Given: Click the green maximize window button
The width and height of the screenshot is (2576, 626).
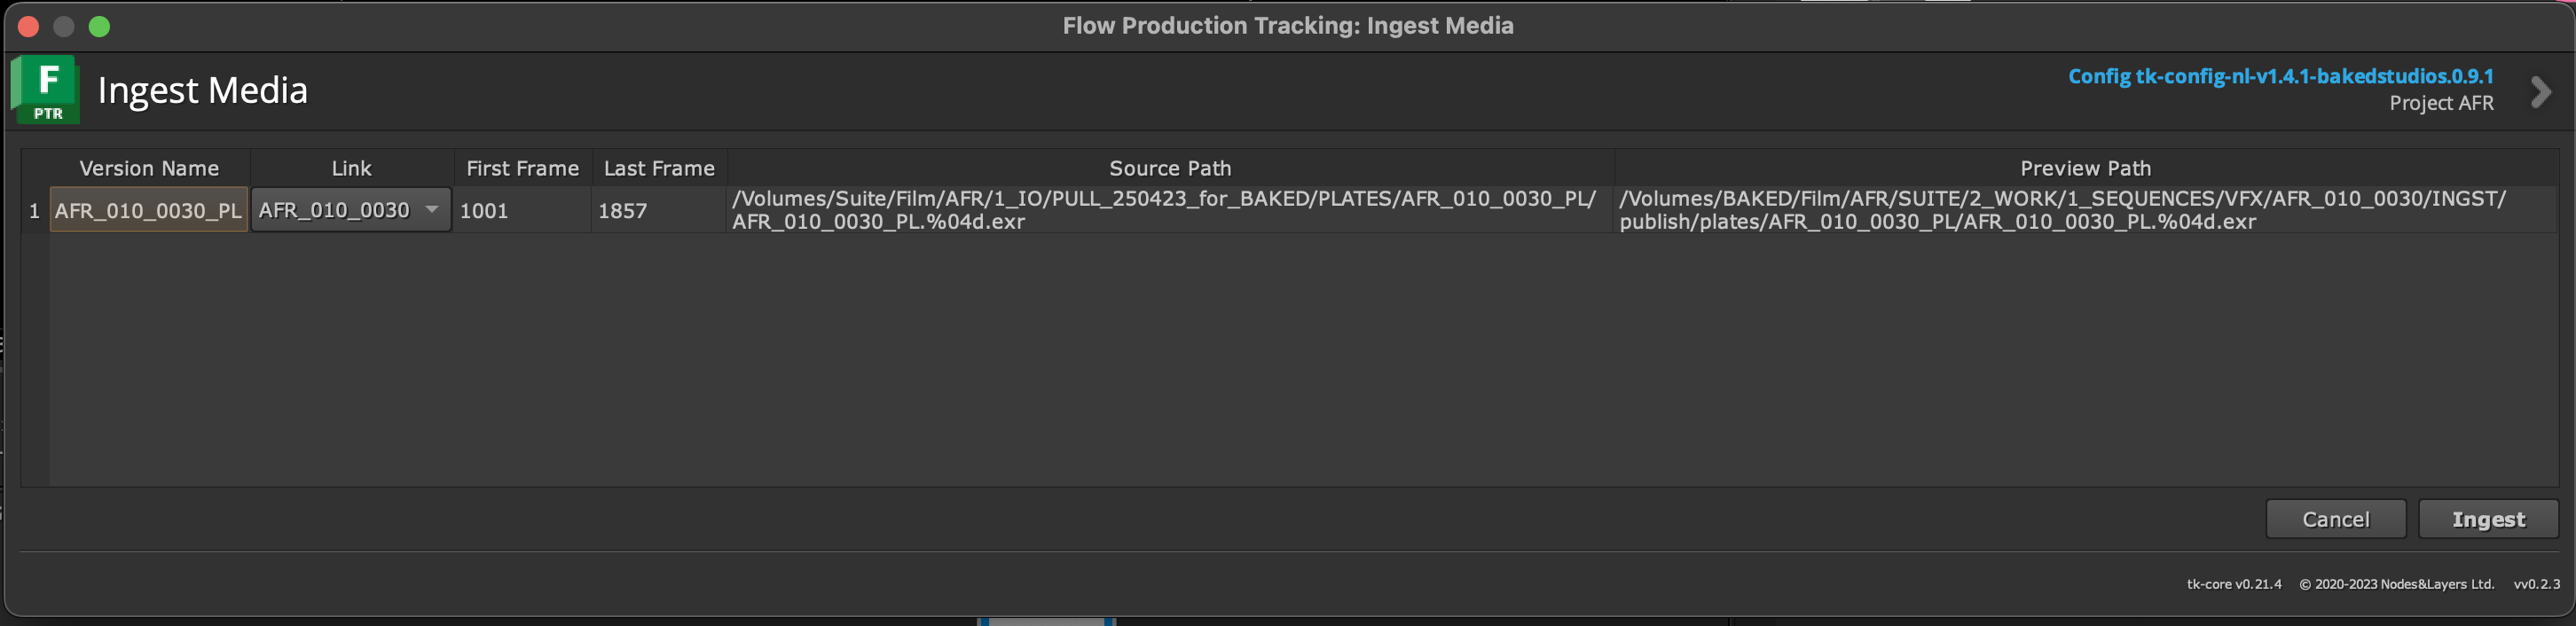Looking at the screenshot, I should pyautogui.click(x=99, y=26).
